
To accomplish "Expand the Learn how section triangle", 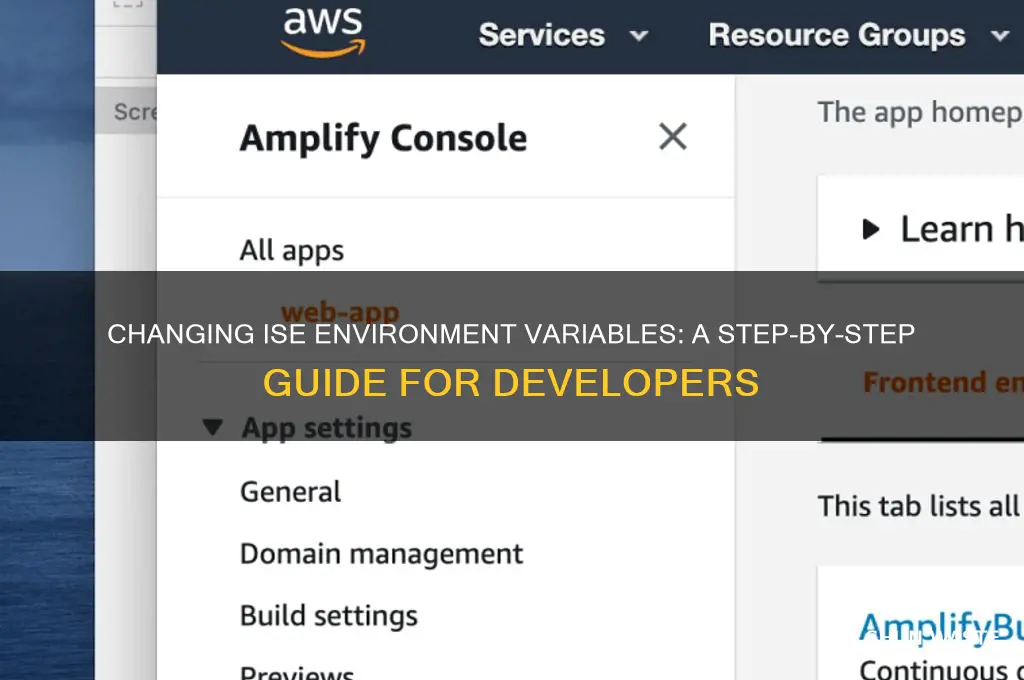I will point(871,229).
